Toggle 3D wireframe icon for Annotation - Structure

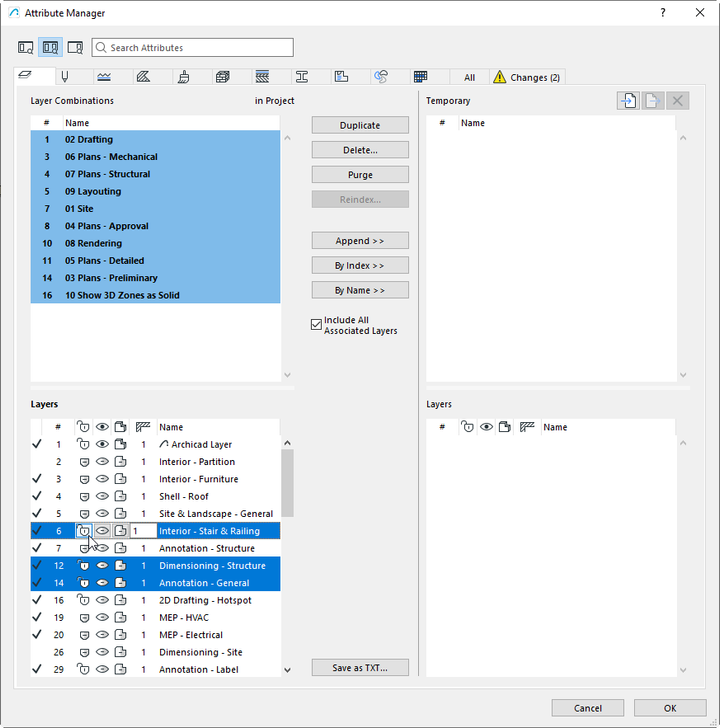point(121,548)
